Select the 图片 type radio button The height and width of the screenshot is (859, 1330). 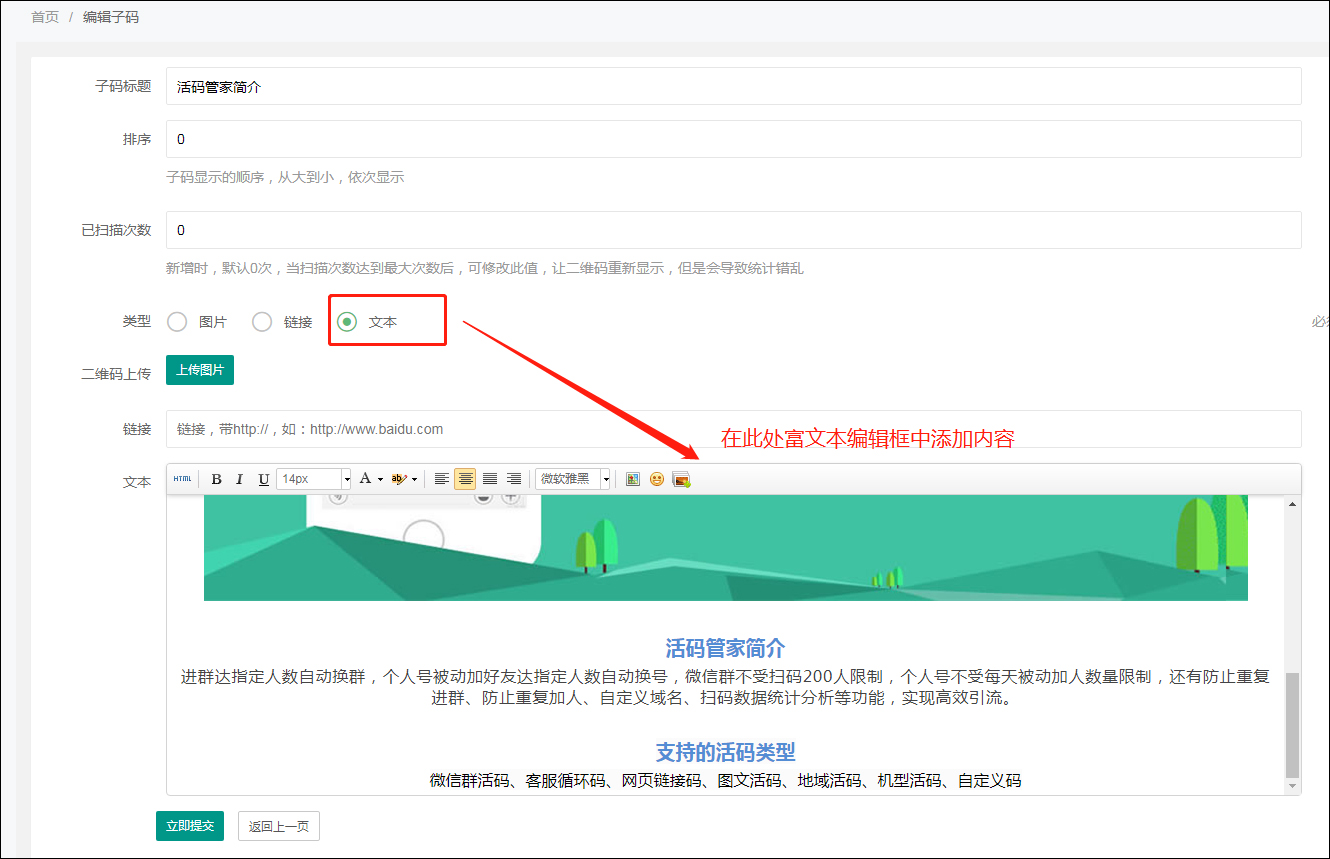(x=177, y=321)
